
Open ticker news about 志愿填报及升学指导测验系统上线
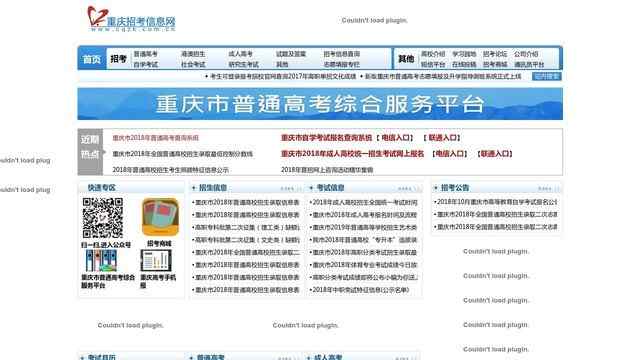(443, 76)
